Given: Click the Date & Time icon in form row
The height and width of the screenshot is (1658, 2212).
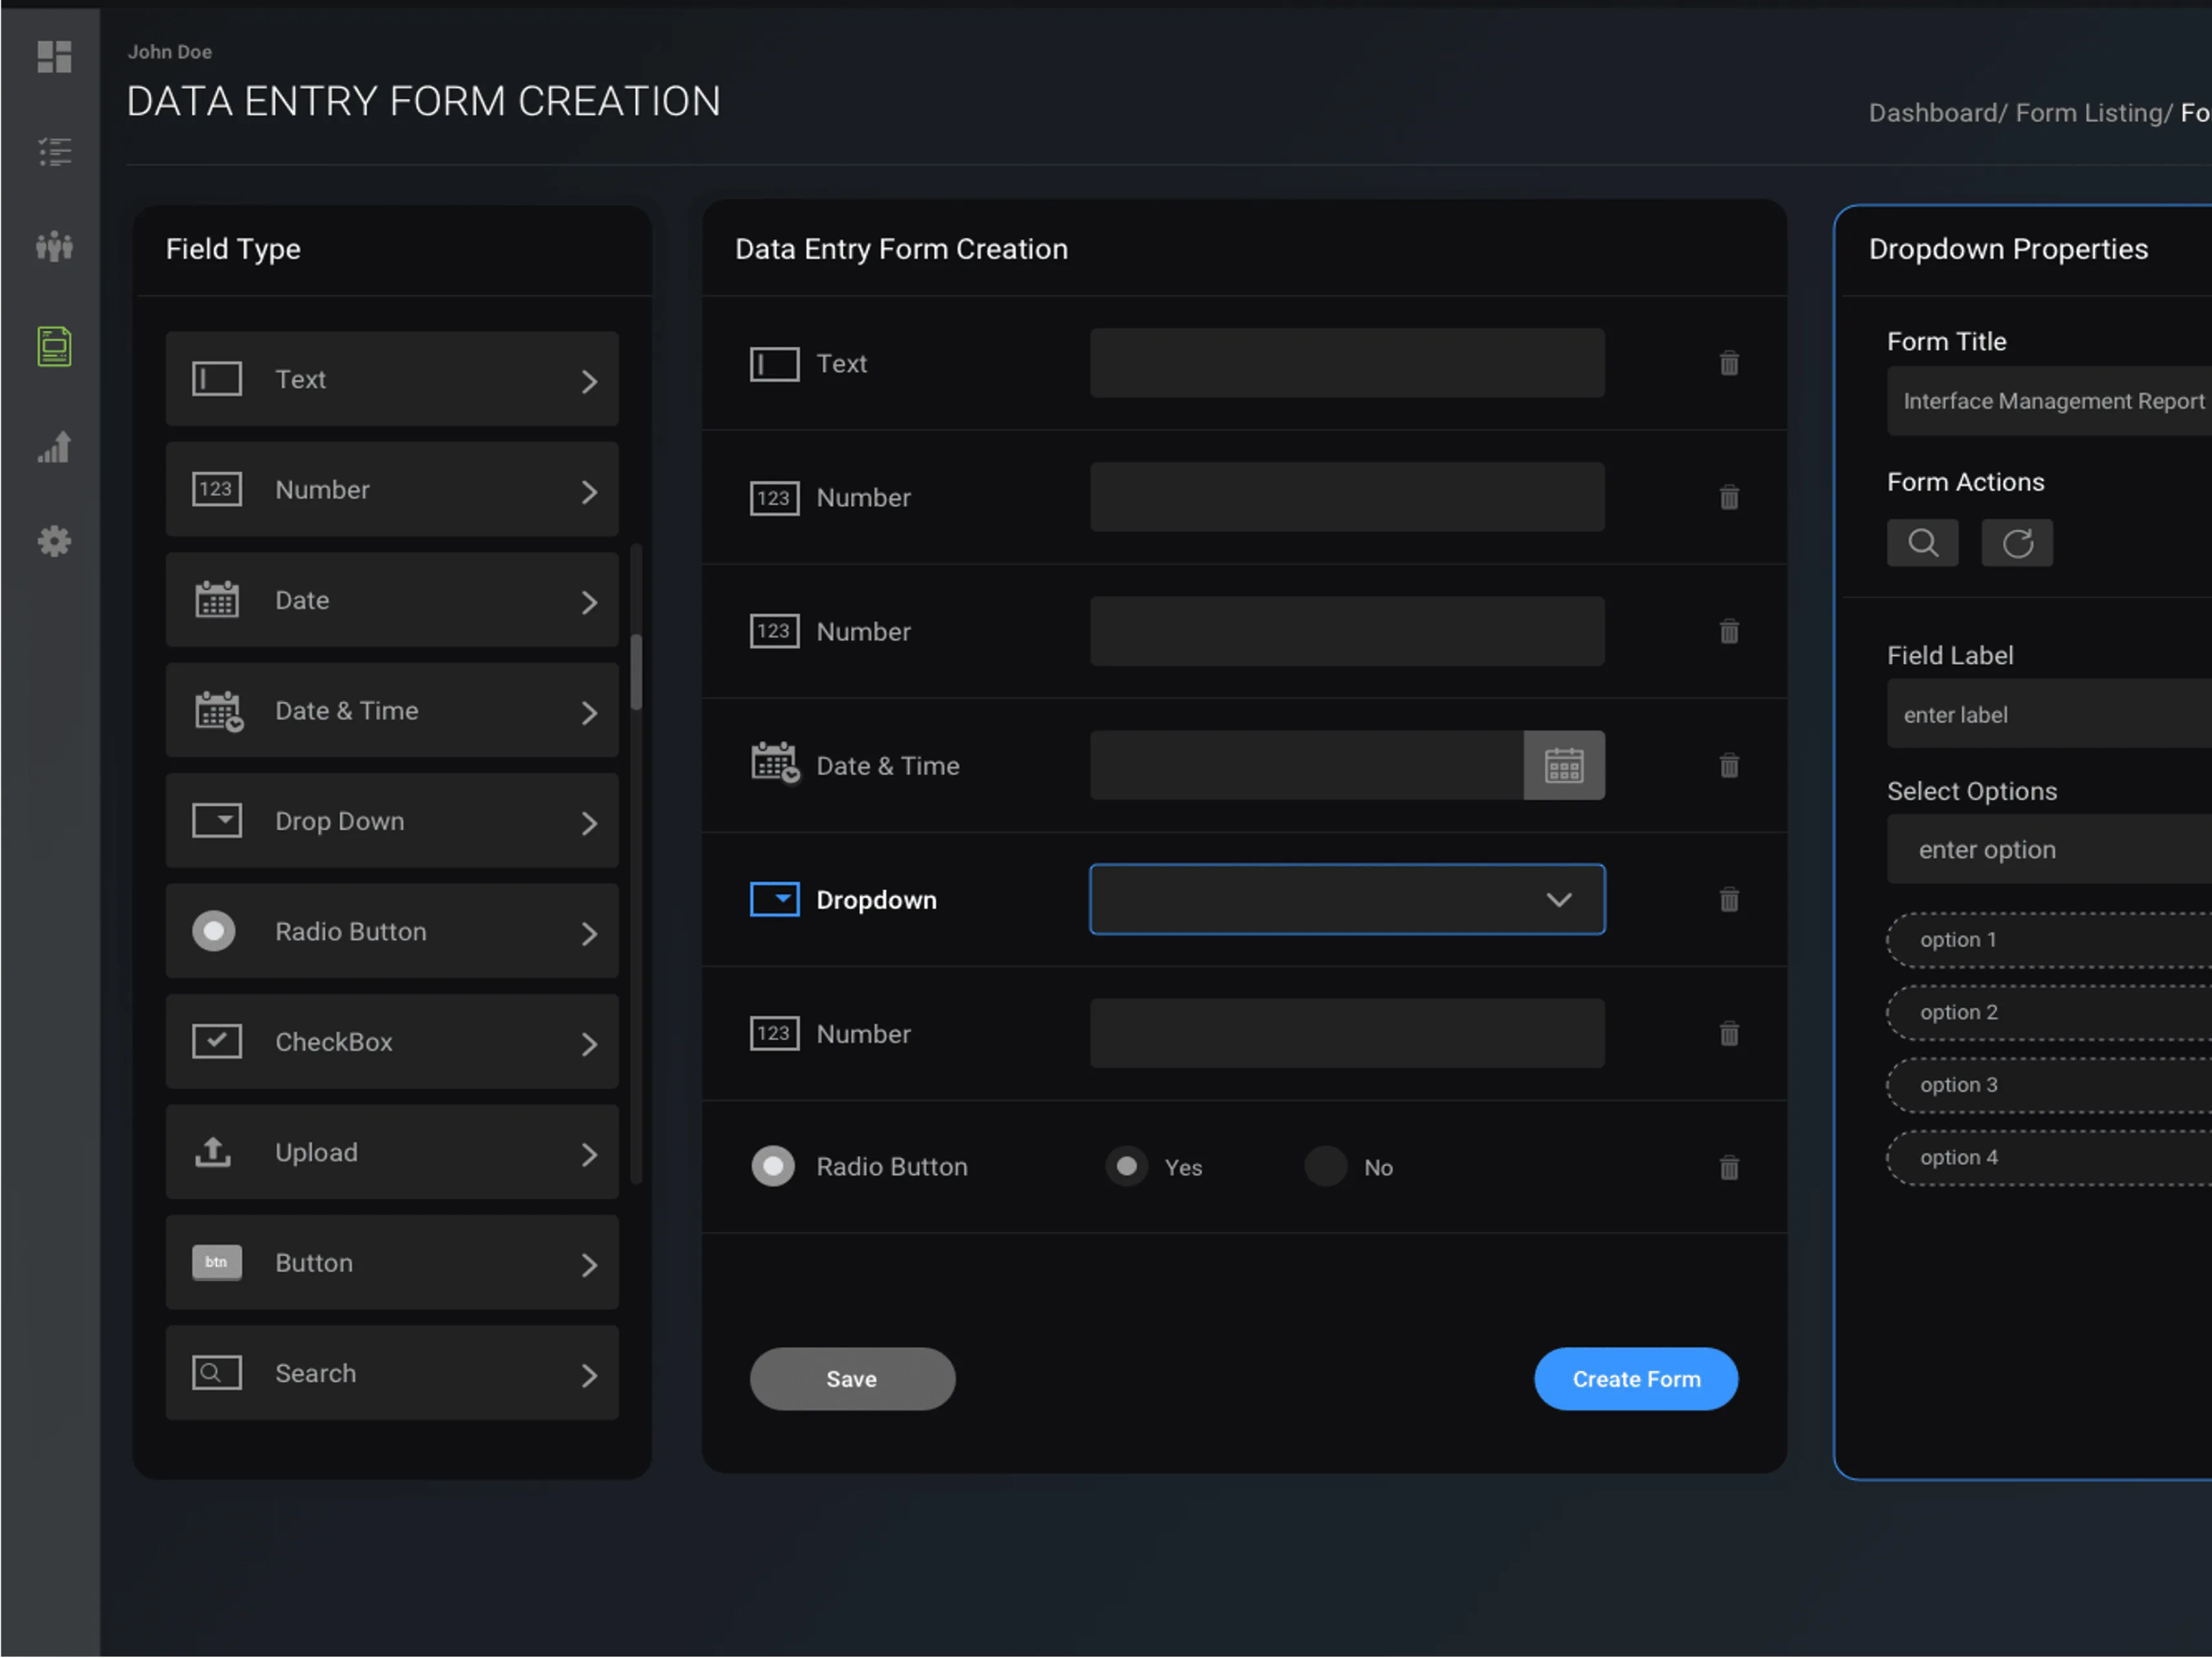Looking at the screenshot, I should (x=775, y=763).
